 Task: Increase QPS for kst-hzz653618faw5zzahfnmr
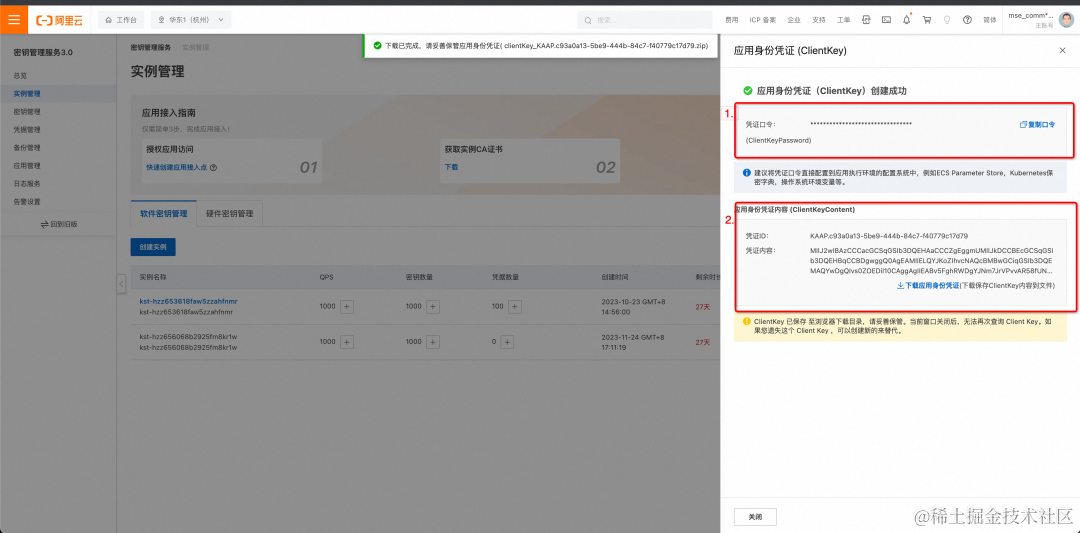click(346, 306)
